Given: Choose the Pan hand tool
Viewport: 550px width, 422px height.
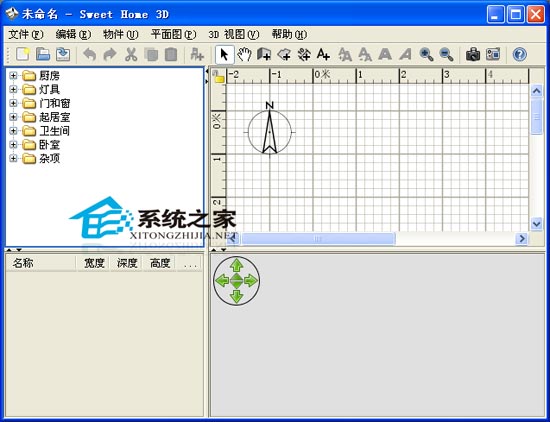Looking at the screenshot, I should 244,54.
